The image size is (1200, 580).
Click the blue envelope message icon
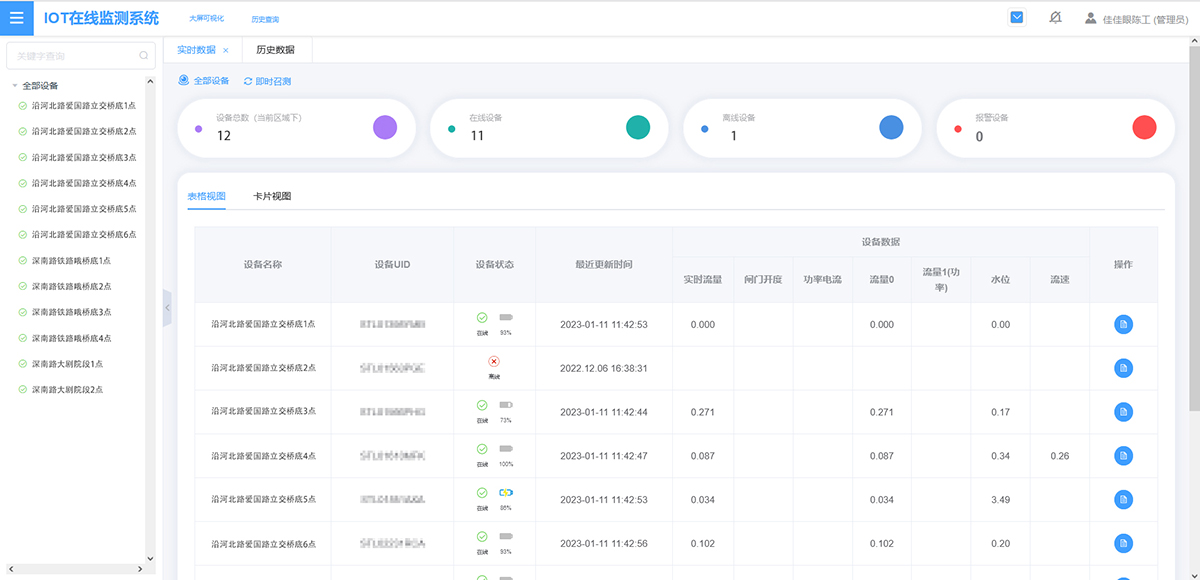[1017, 18]
